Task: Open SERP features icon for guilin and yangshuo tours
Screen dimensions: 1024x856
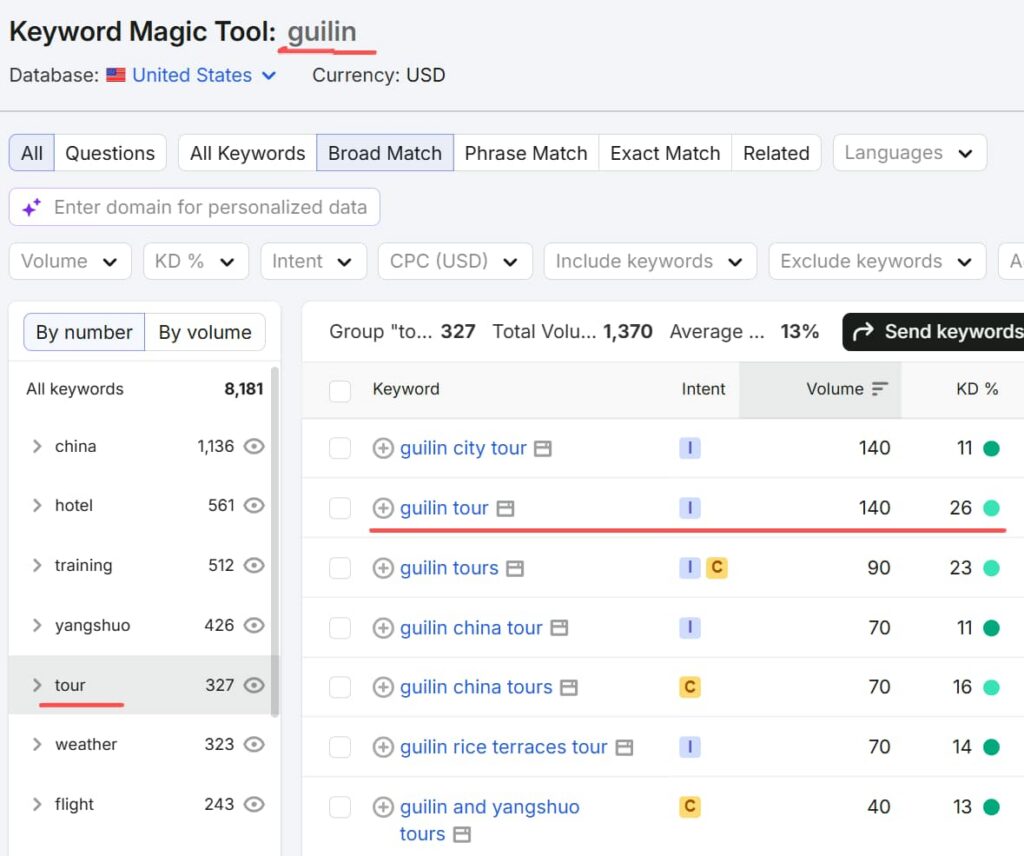Action: (x=462, y=834)
